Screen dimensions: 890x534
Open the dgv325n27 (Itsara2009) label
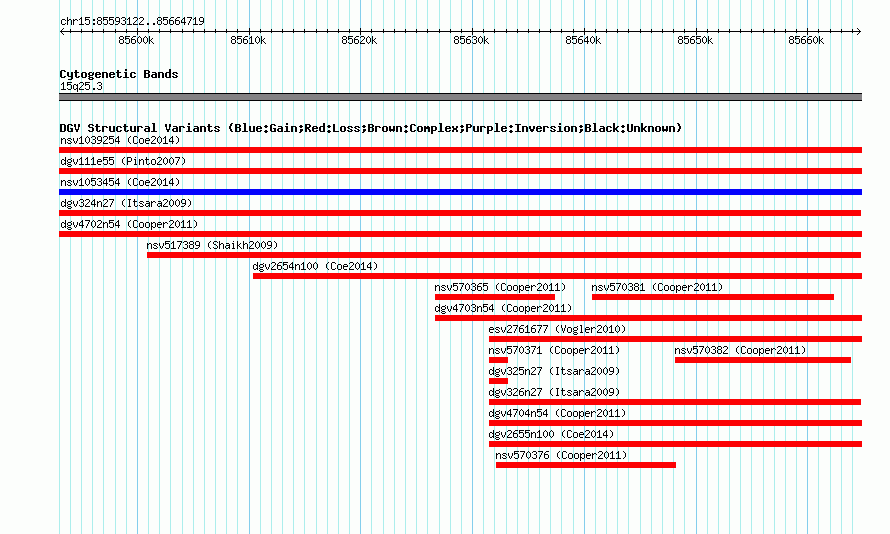[555, 371]
